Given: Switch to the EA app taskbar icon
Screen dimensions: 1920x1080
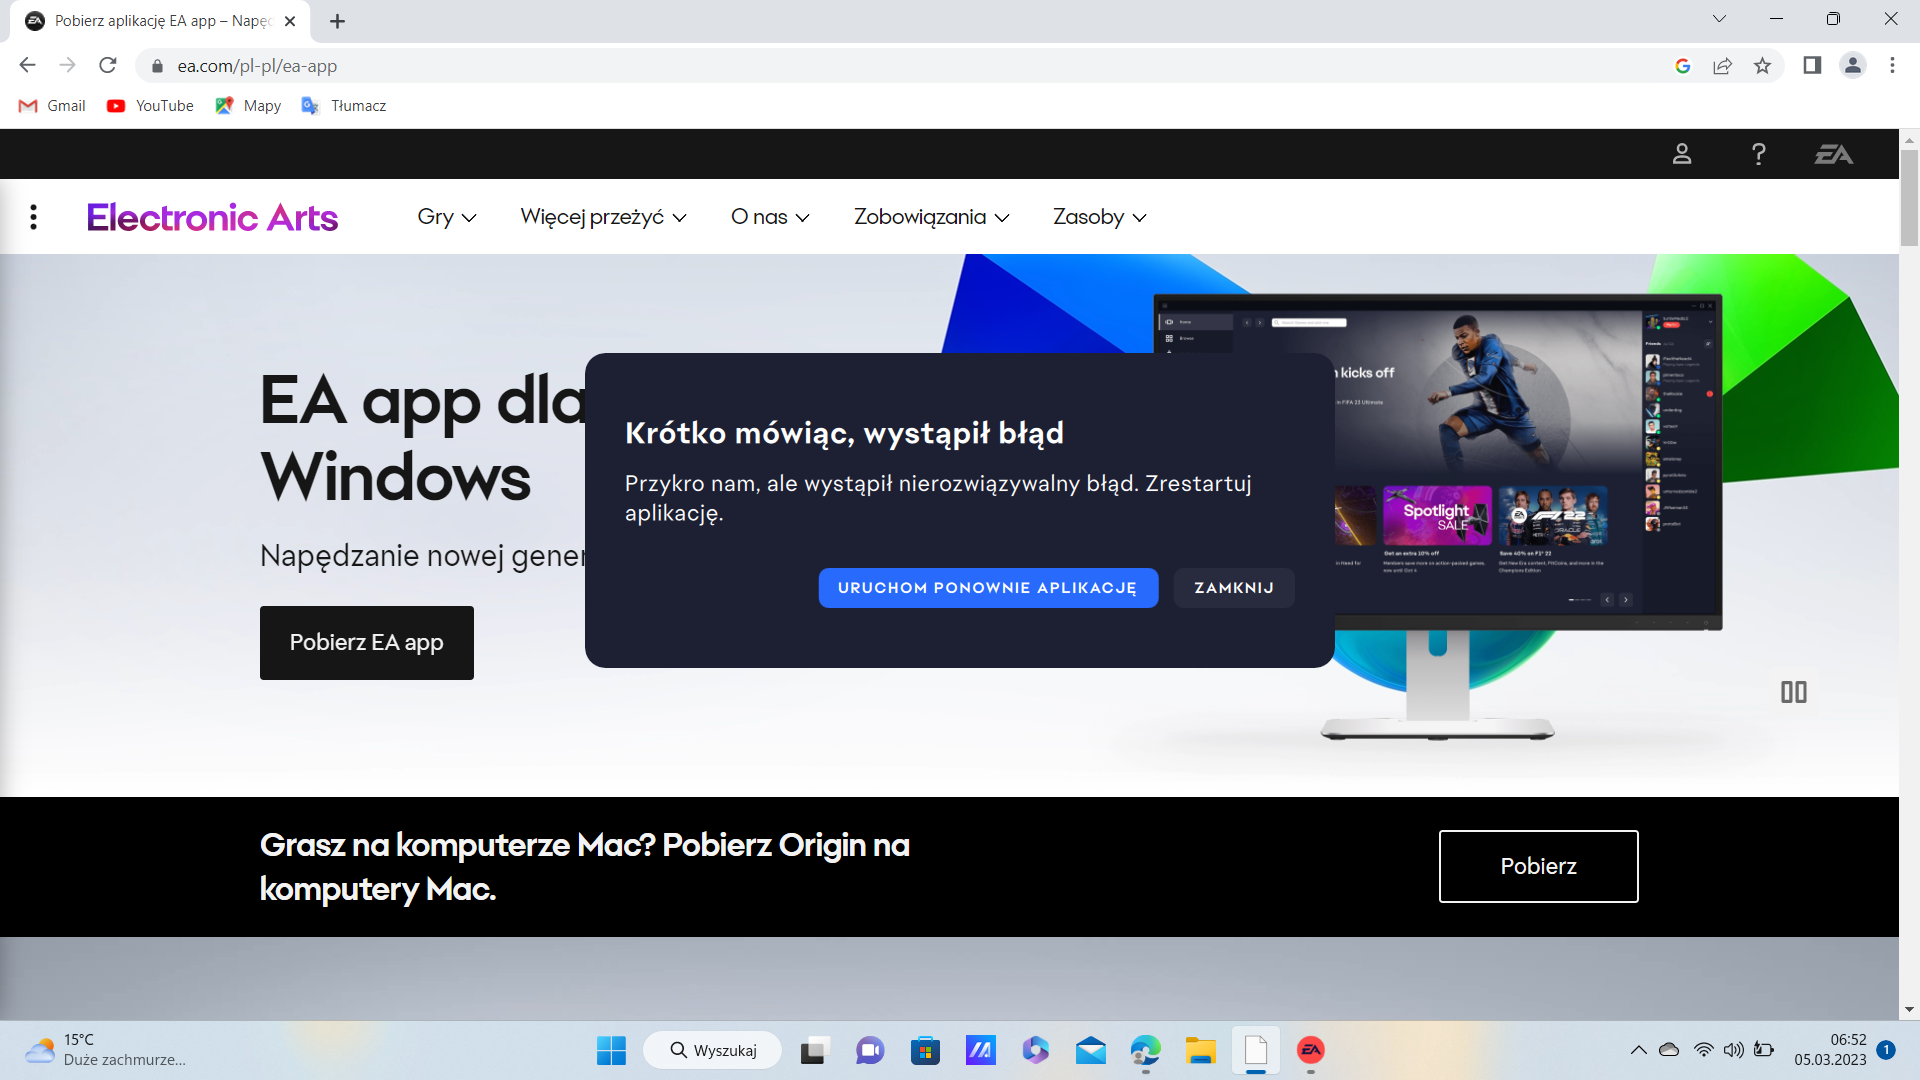Looking at the screenshot, I should coord(1311,1050).
